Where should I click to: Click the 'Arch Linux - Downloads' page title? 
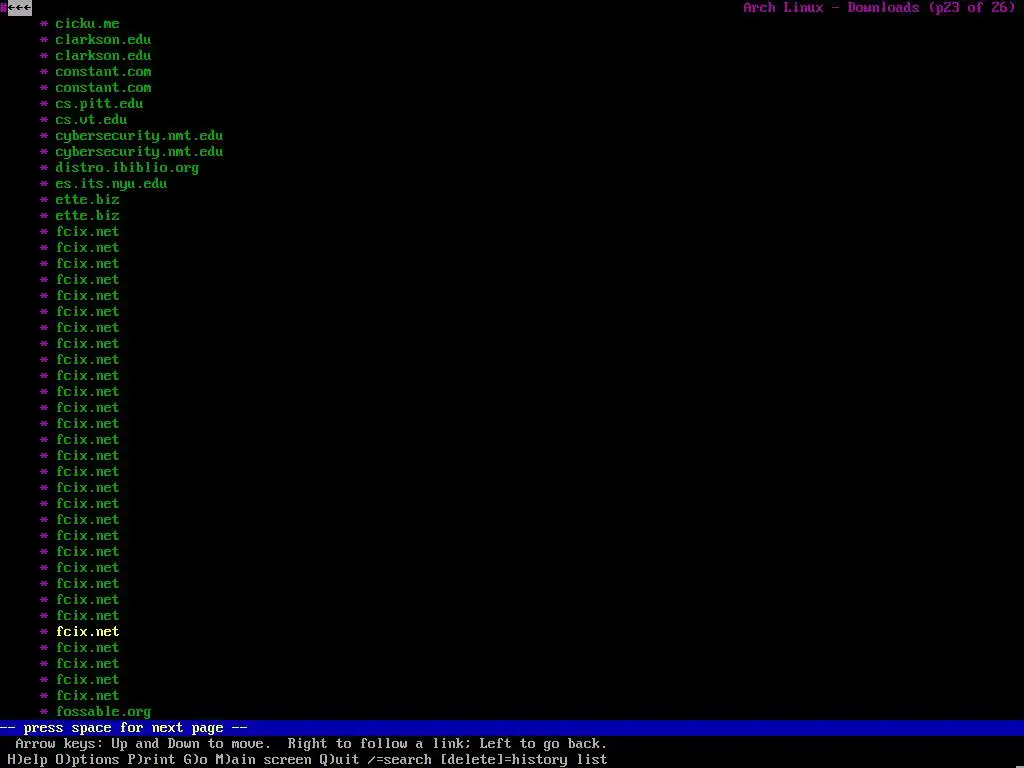(x=831, y=8)
